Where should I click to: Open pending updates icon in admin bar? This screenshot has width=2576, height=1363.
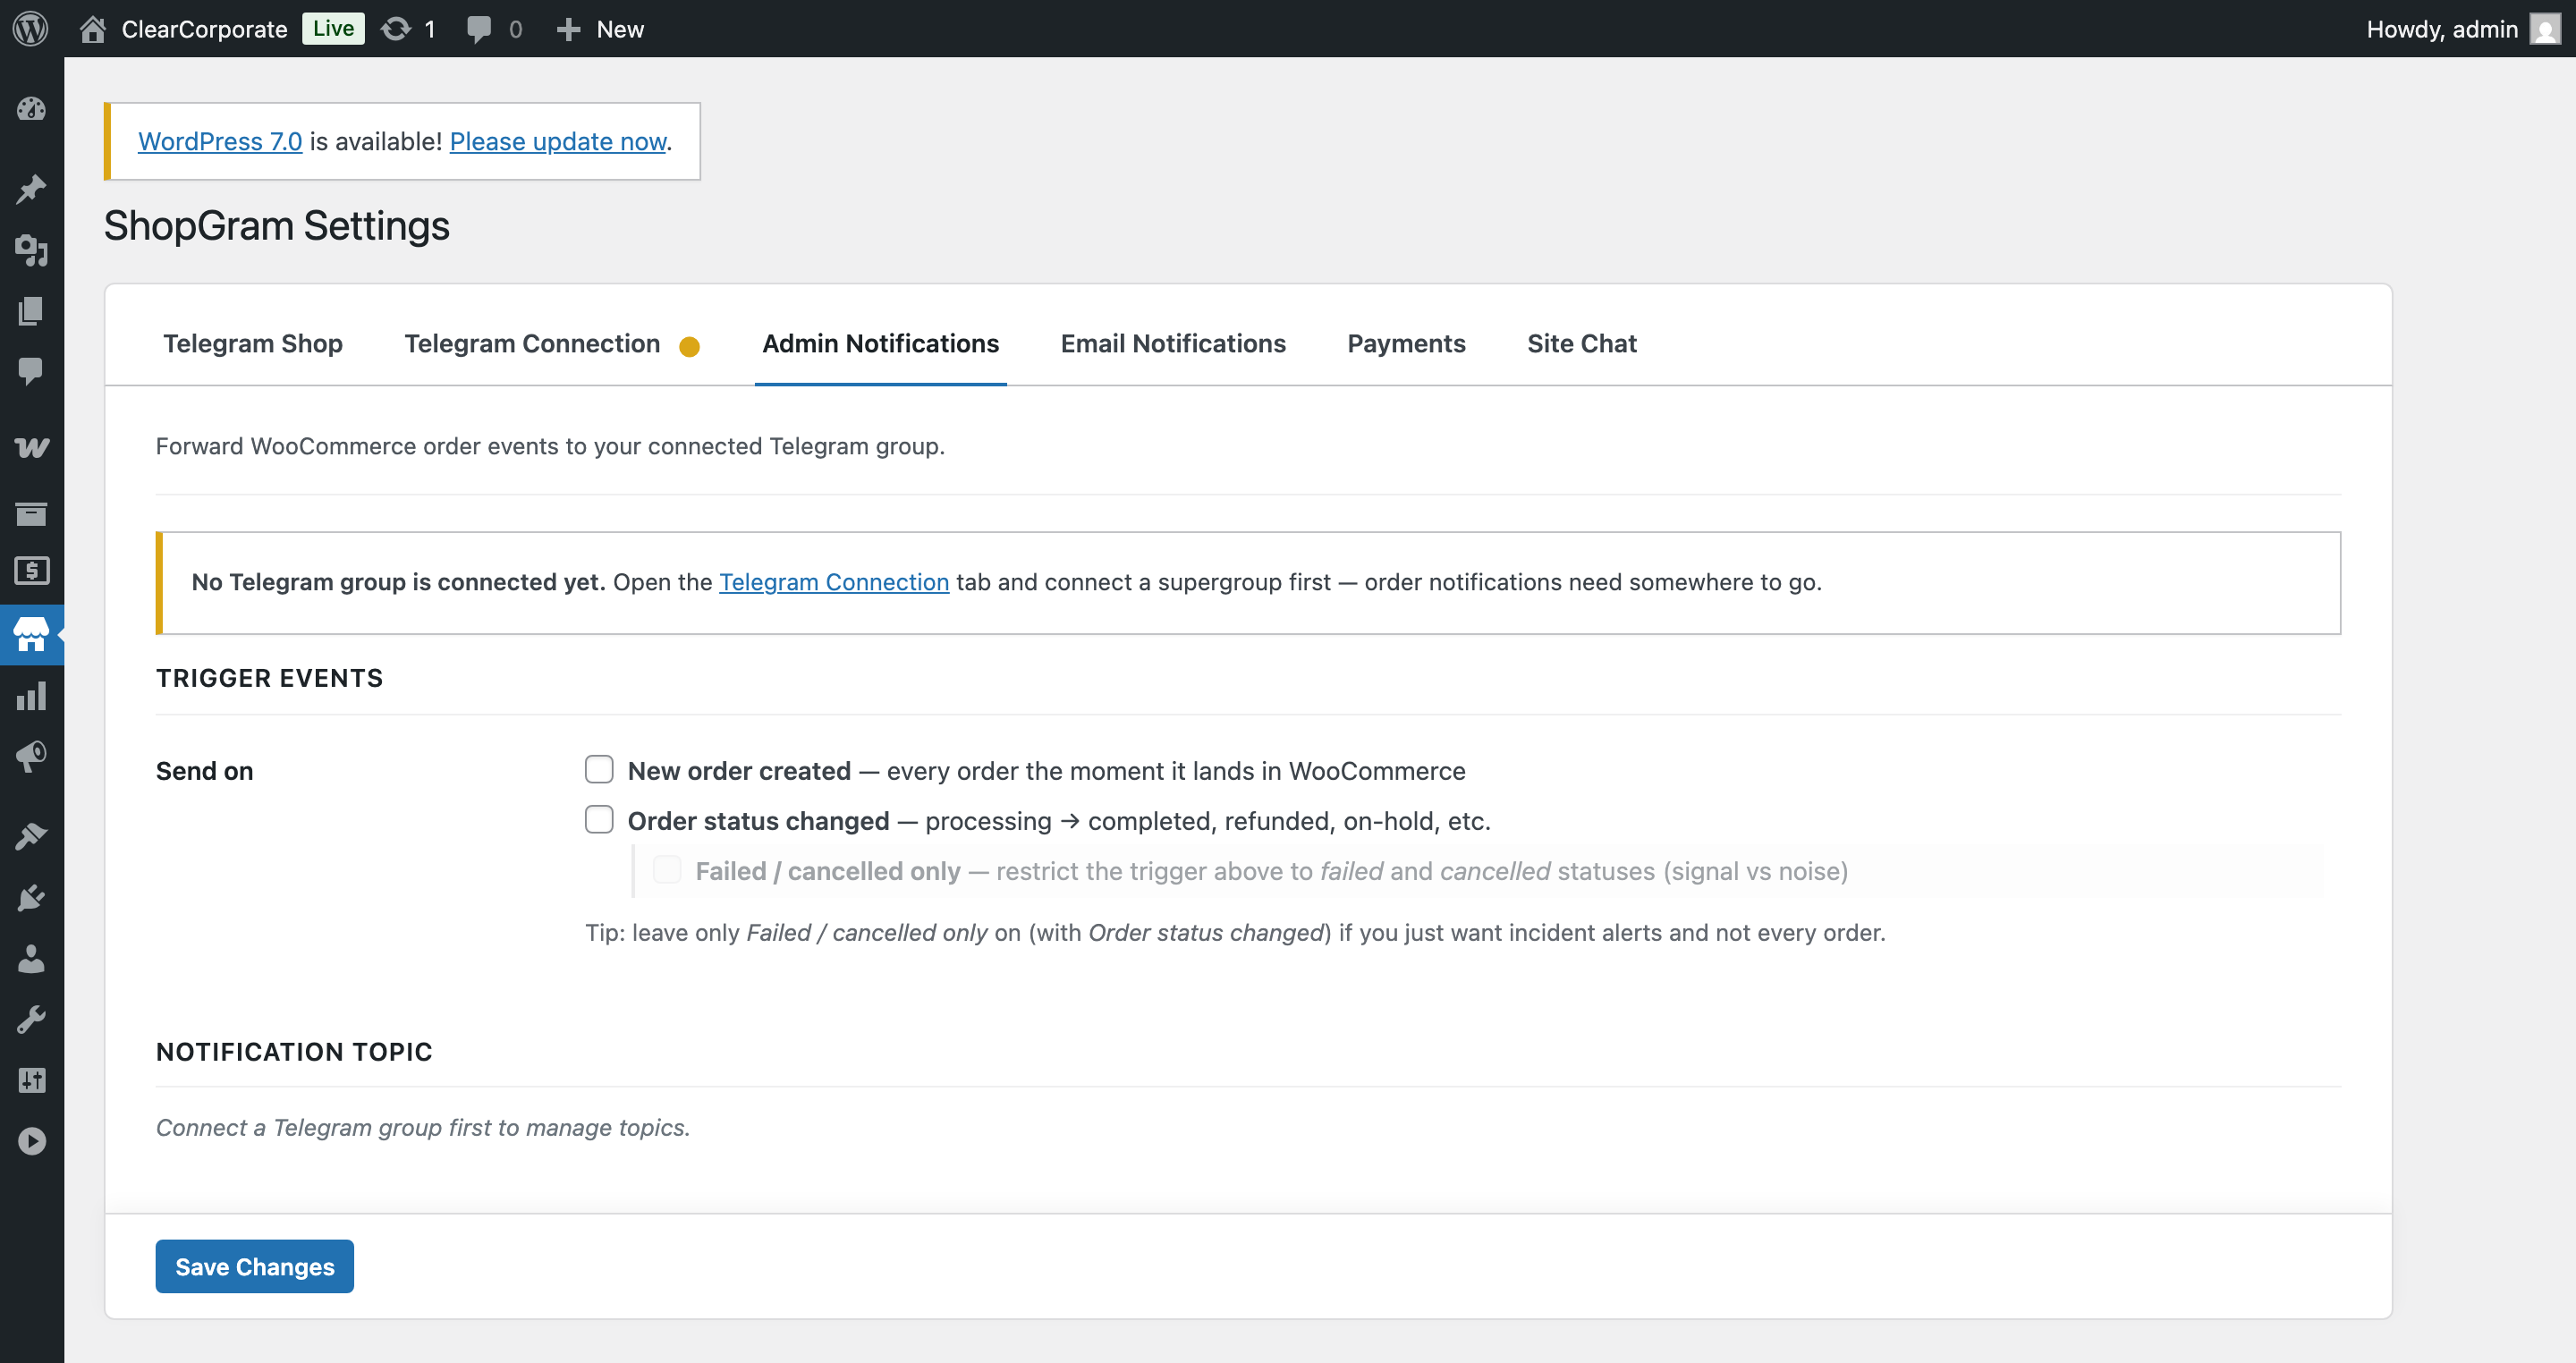point(396,29)
